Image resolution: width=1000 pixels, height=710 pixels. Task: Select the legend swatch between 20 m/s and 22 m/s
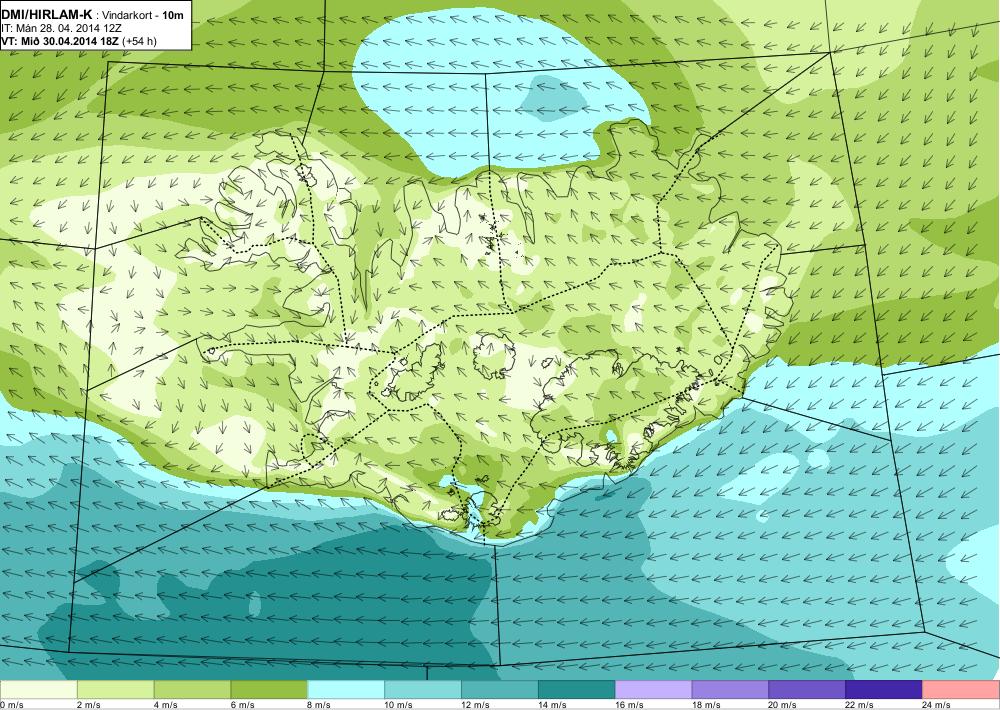click(x=807, y=690)
